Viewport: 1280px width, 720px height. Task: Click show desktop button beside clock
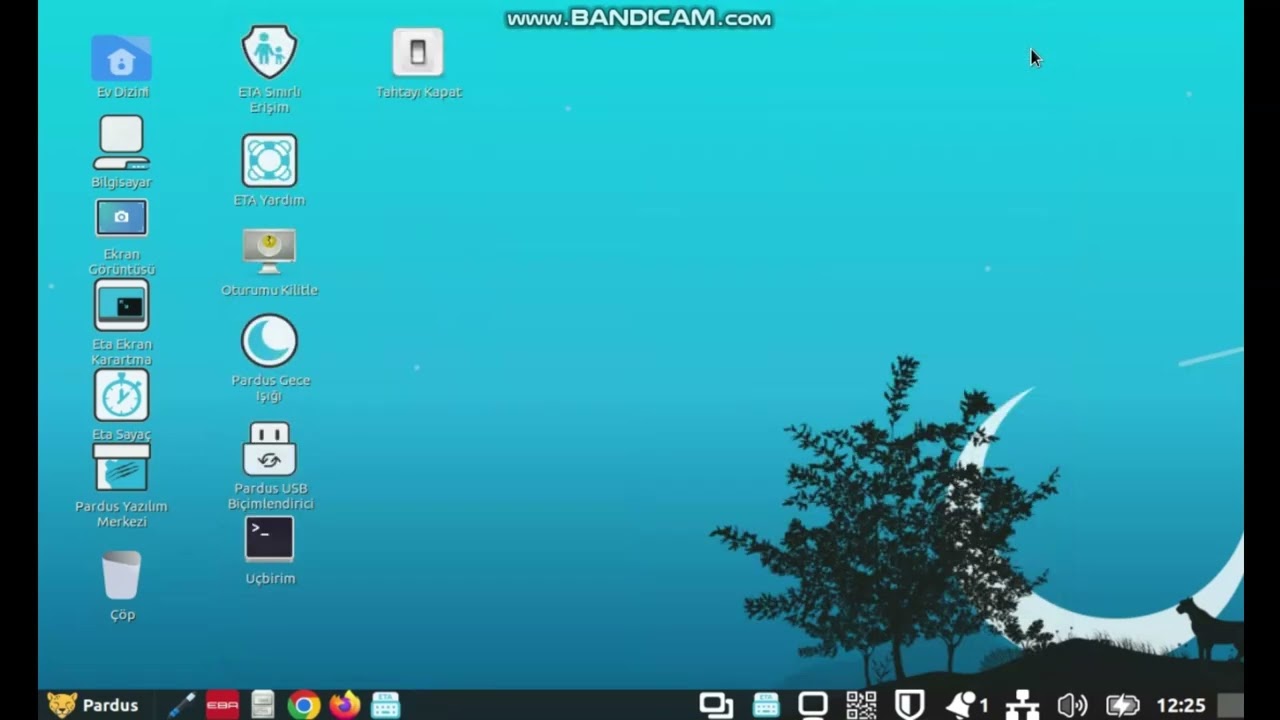pos(1231,705)
